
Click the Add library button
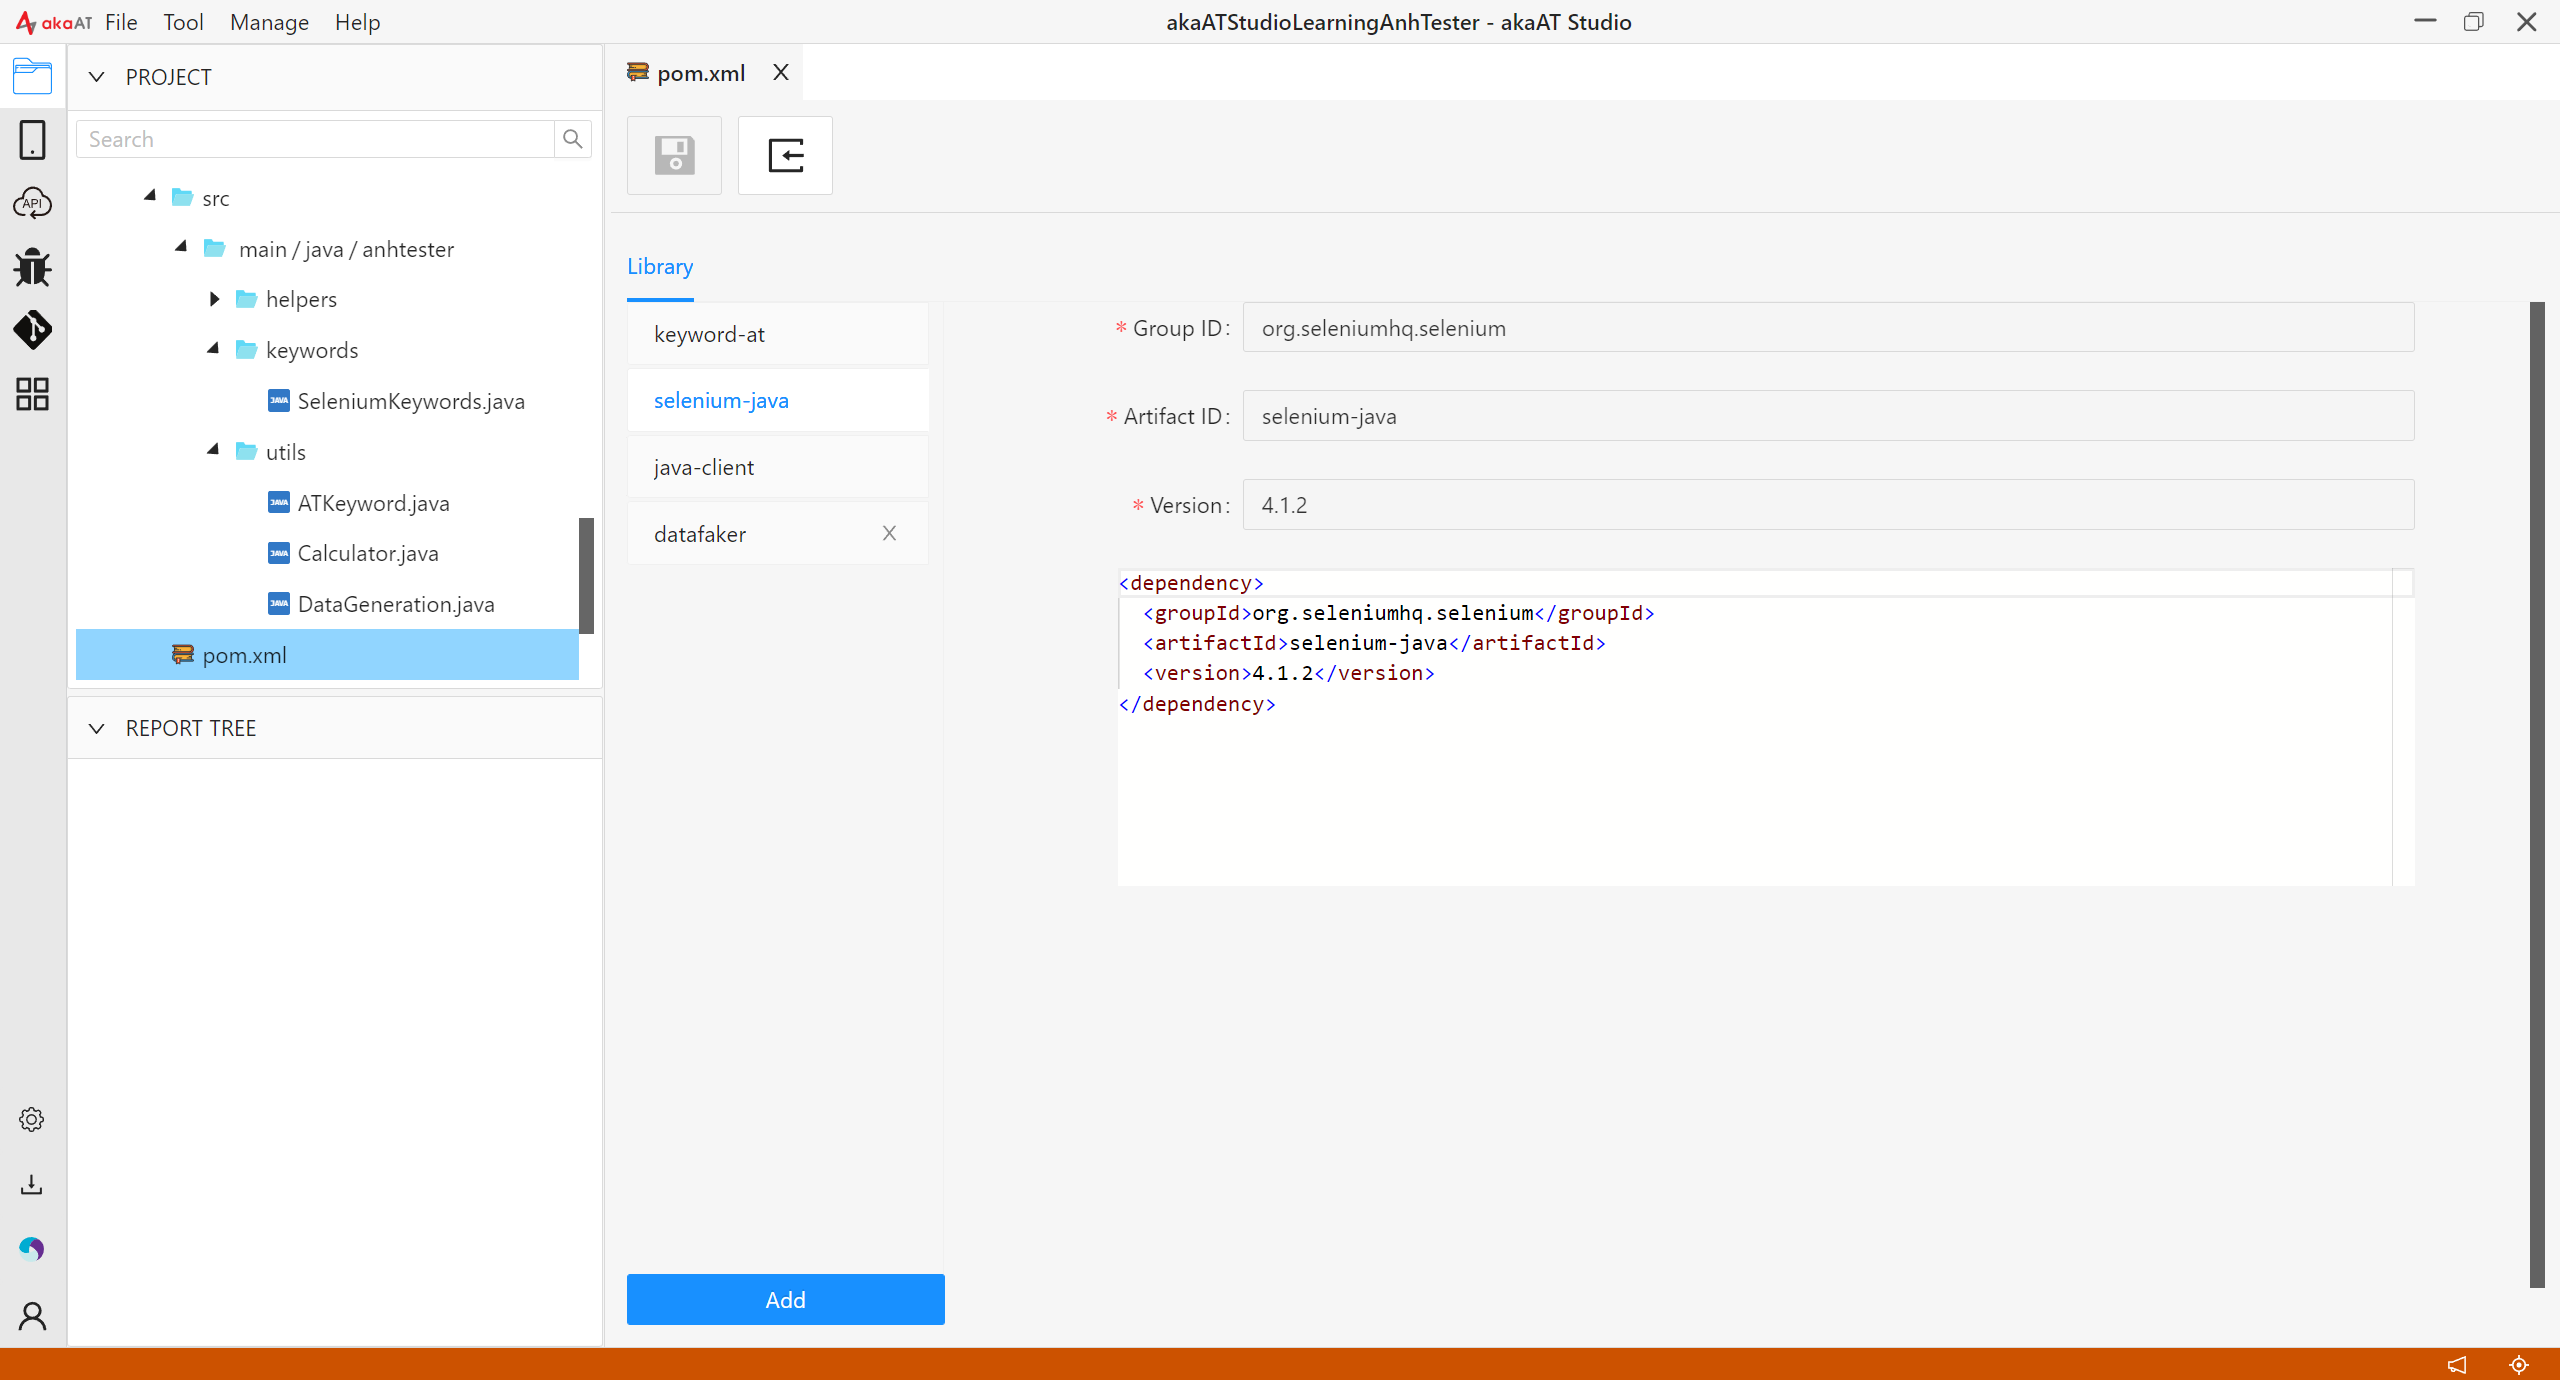(785, 1299)
